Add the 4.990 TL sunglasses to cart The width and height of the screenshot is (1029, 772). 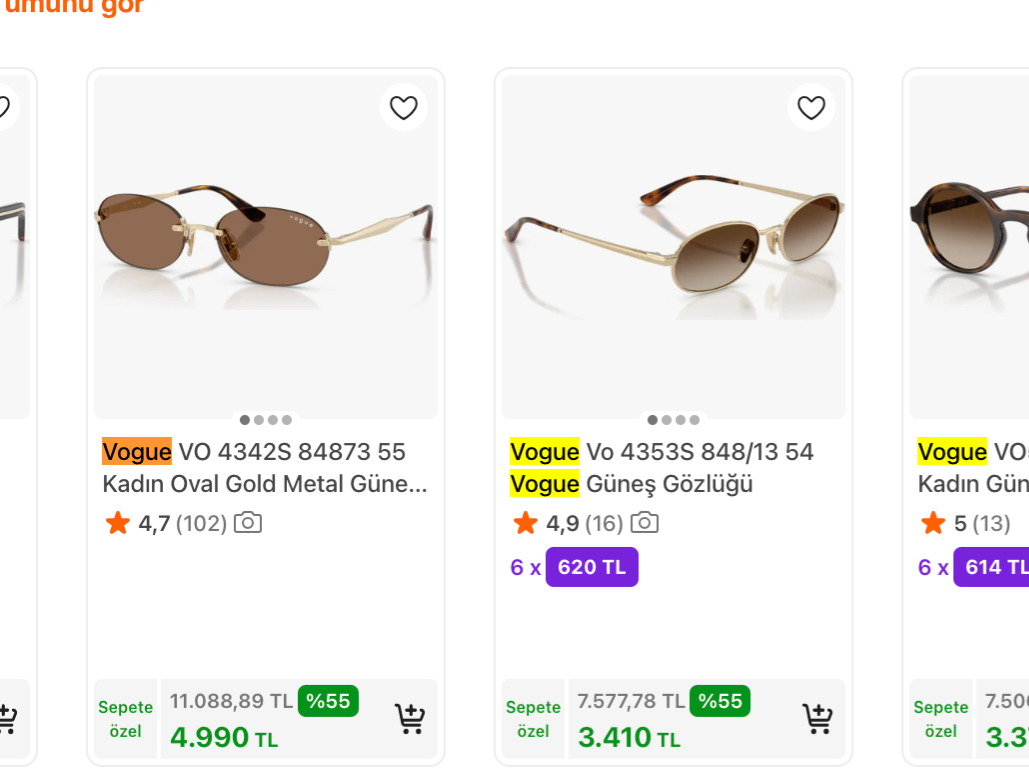coord(410,719)
